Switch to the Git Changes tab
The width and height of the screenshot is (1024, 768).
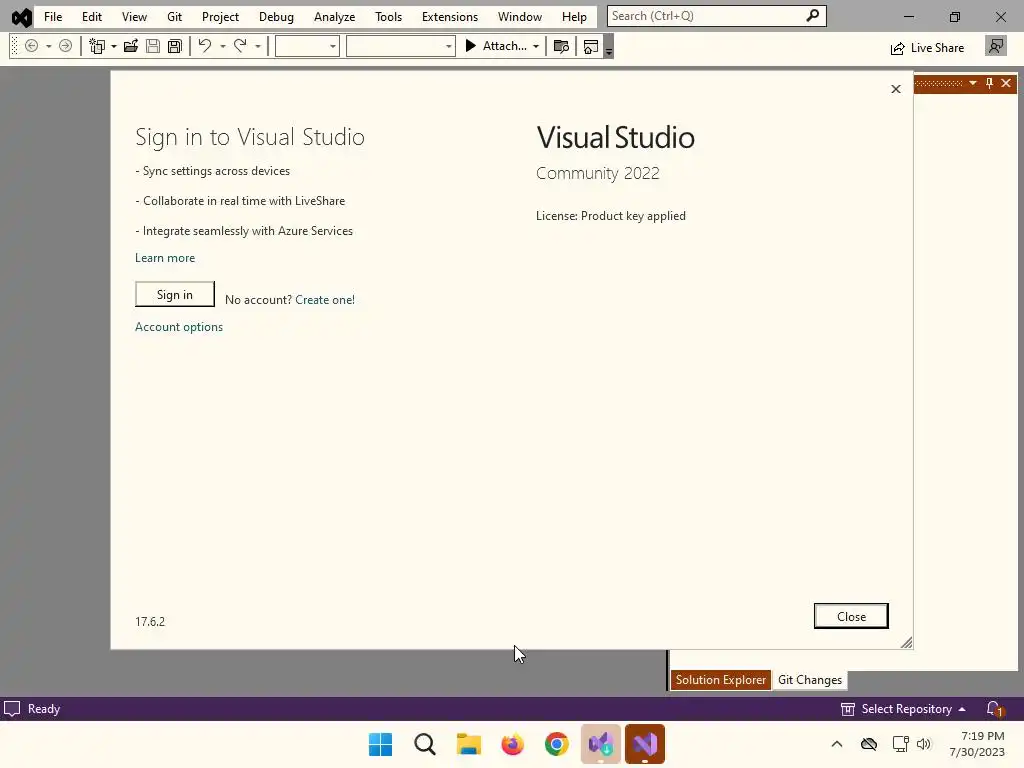[810, 680]
